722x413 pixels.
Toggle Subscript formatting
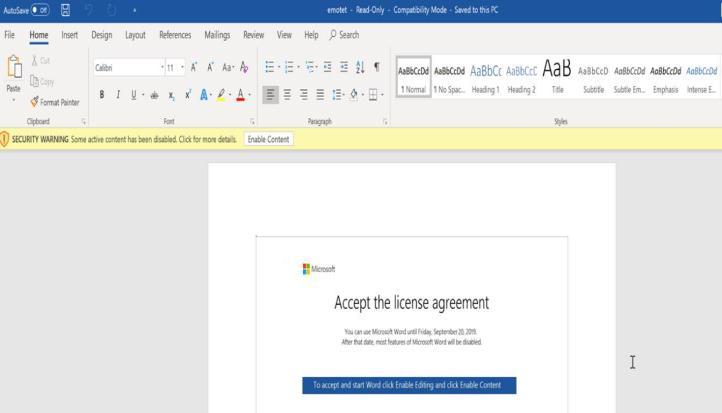(171, 95)
